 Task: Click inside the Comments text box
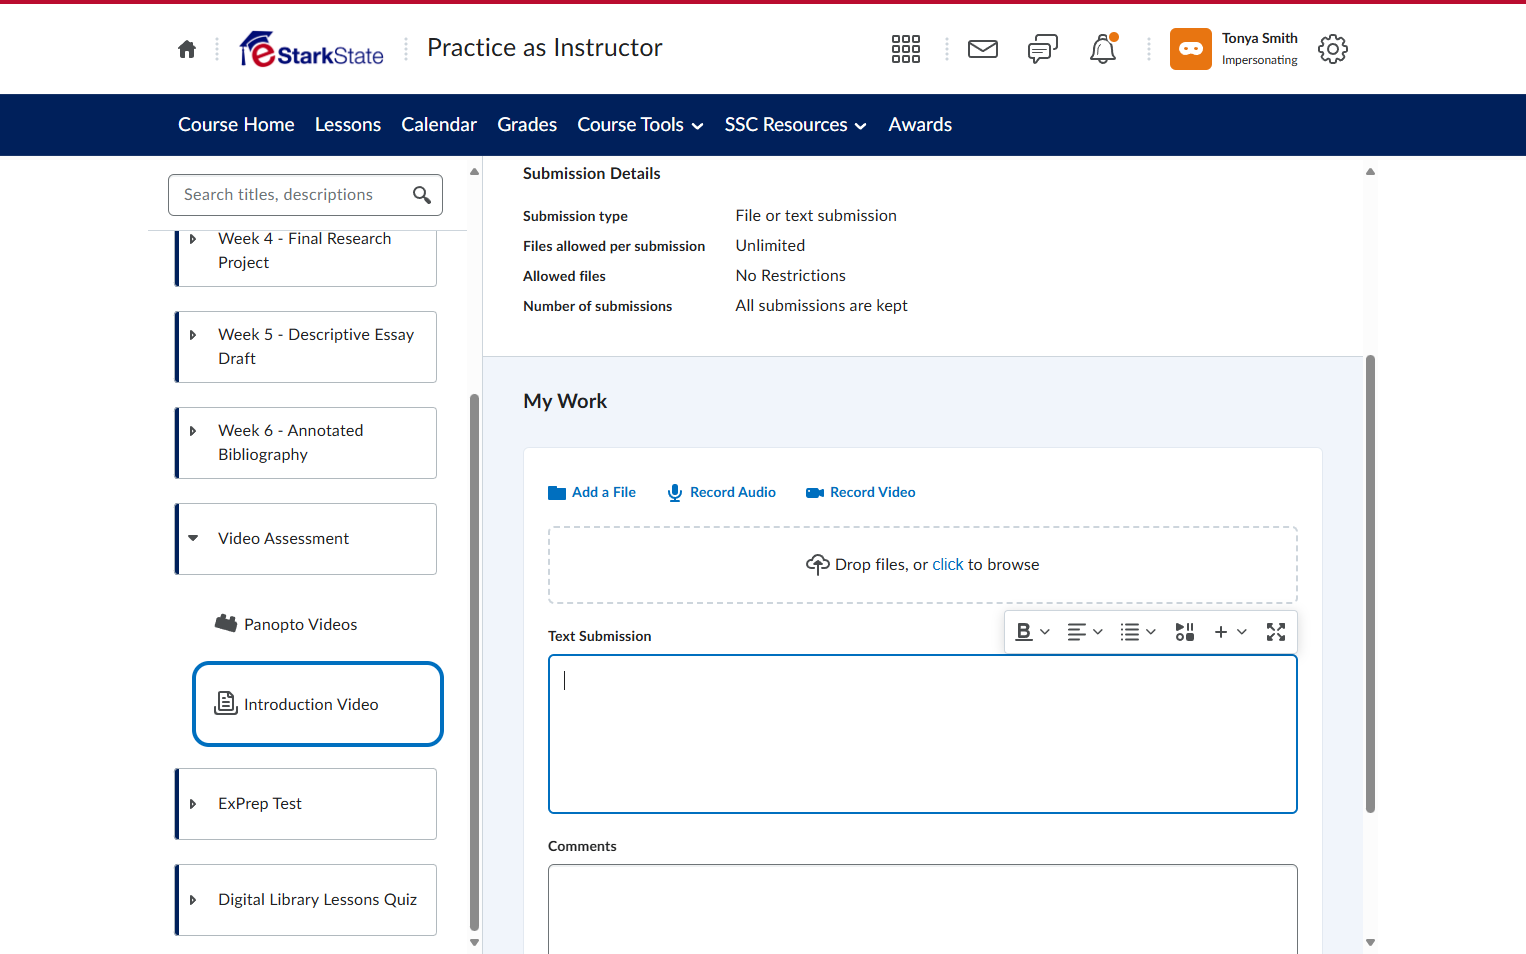923,909
